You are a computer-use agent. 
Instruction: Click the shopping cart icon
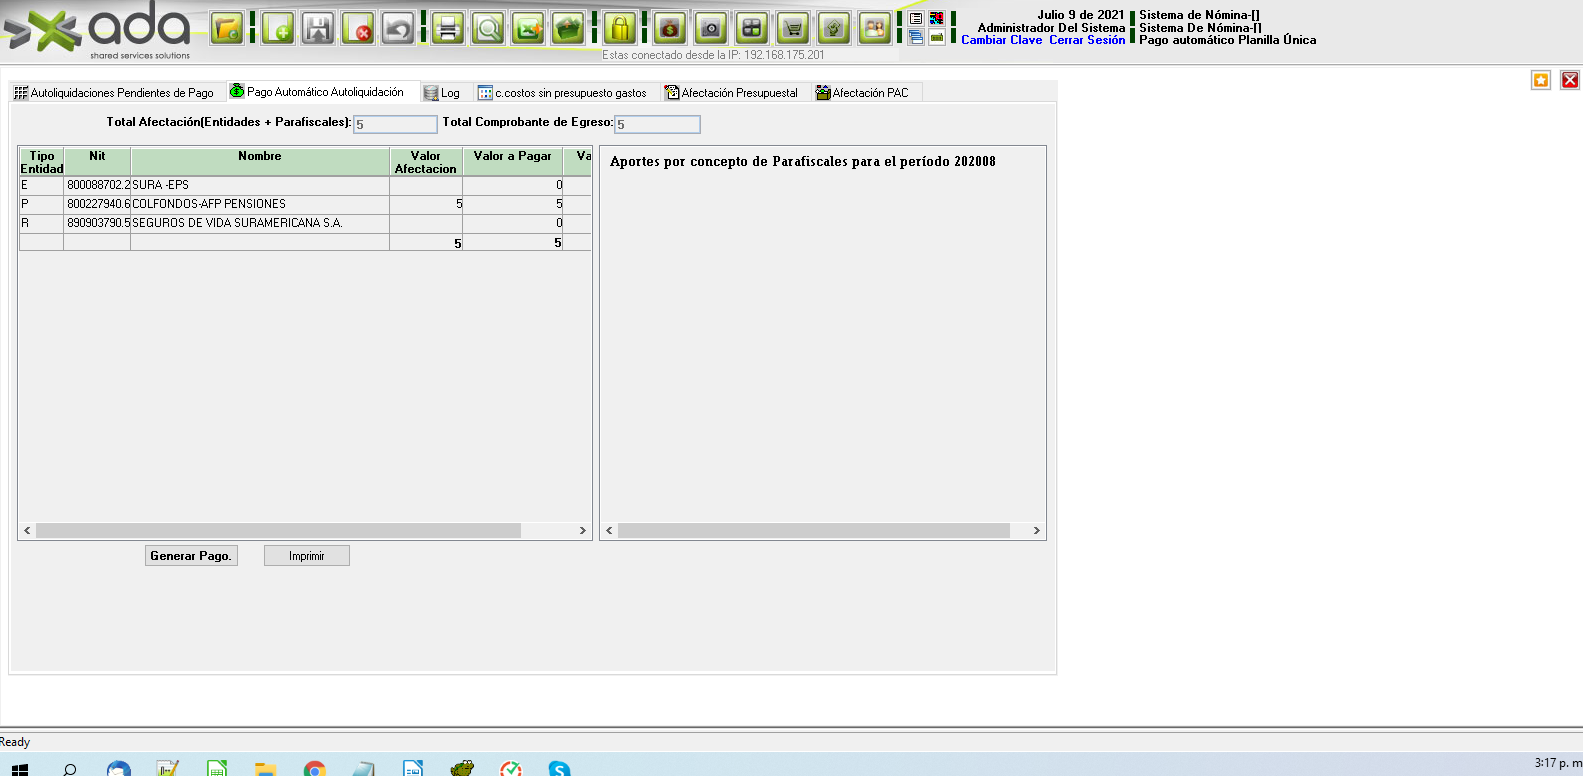tap(793, 28)
